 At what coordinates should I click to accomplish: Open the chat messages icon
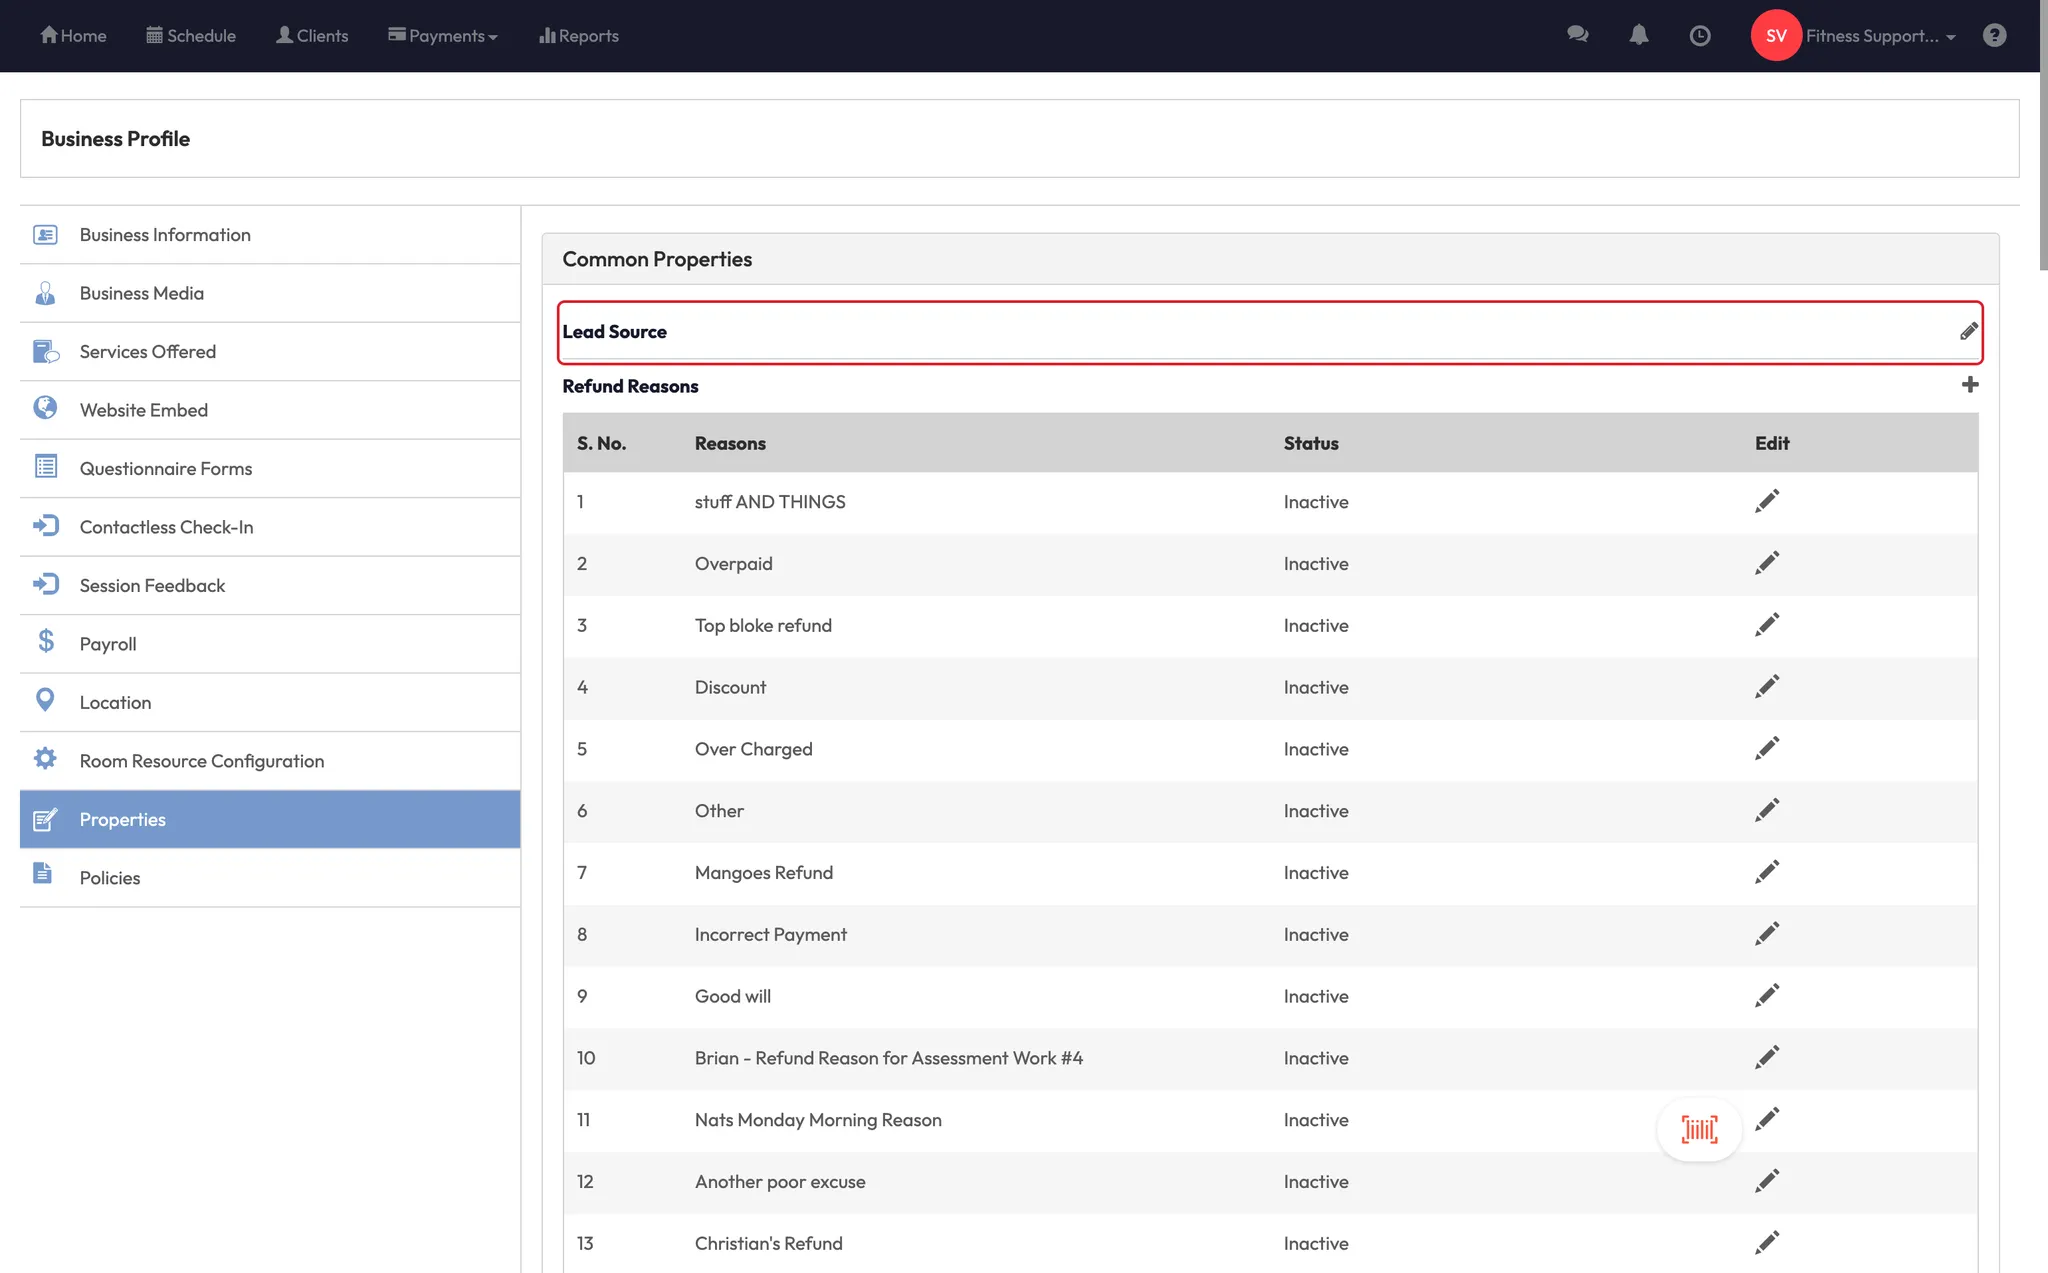pyautogui.click(x=1577, y=35)
